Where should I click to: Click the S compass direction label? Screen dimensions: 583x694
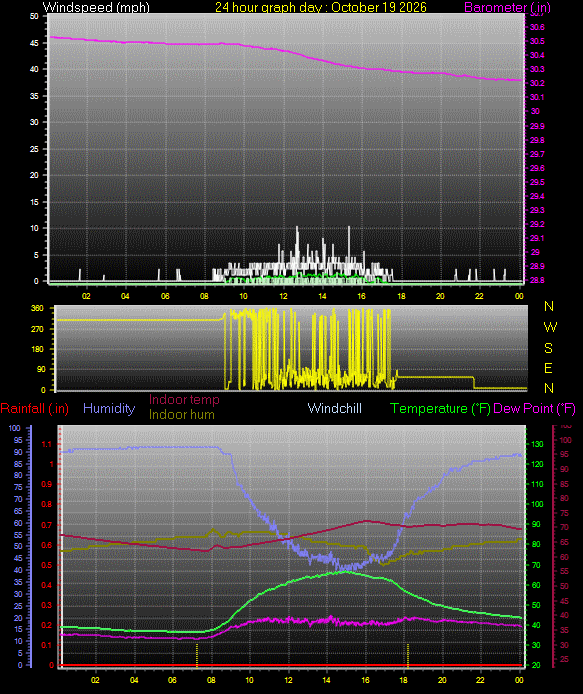coord(548,348)
